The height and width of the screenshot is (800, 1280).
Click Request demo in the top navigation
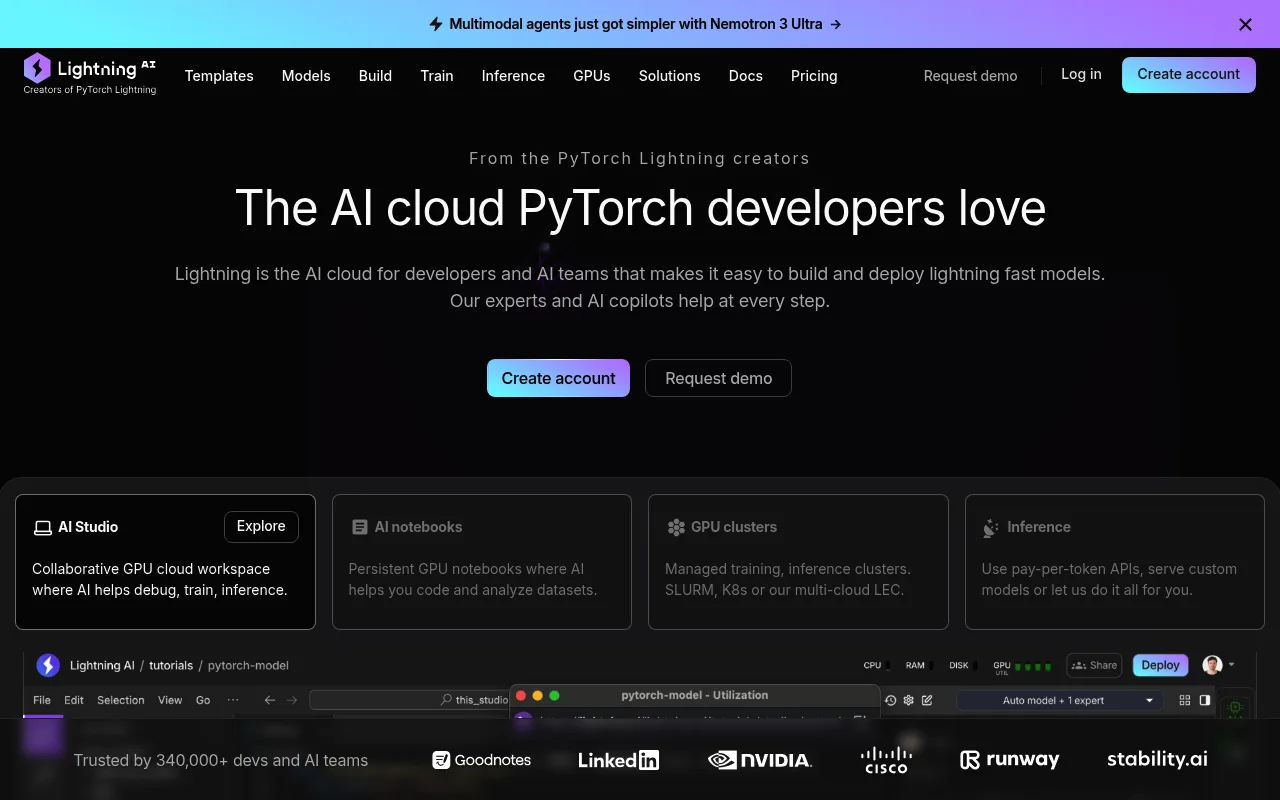coord(970,76)
